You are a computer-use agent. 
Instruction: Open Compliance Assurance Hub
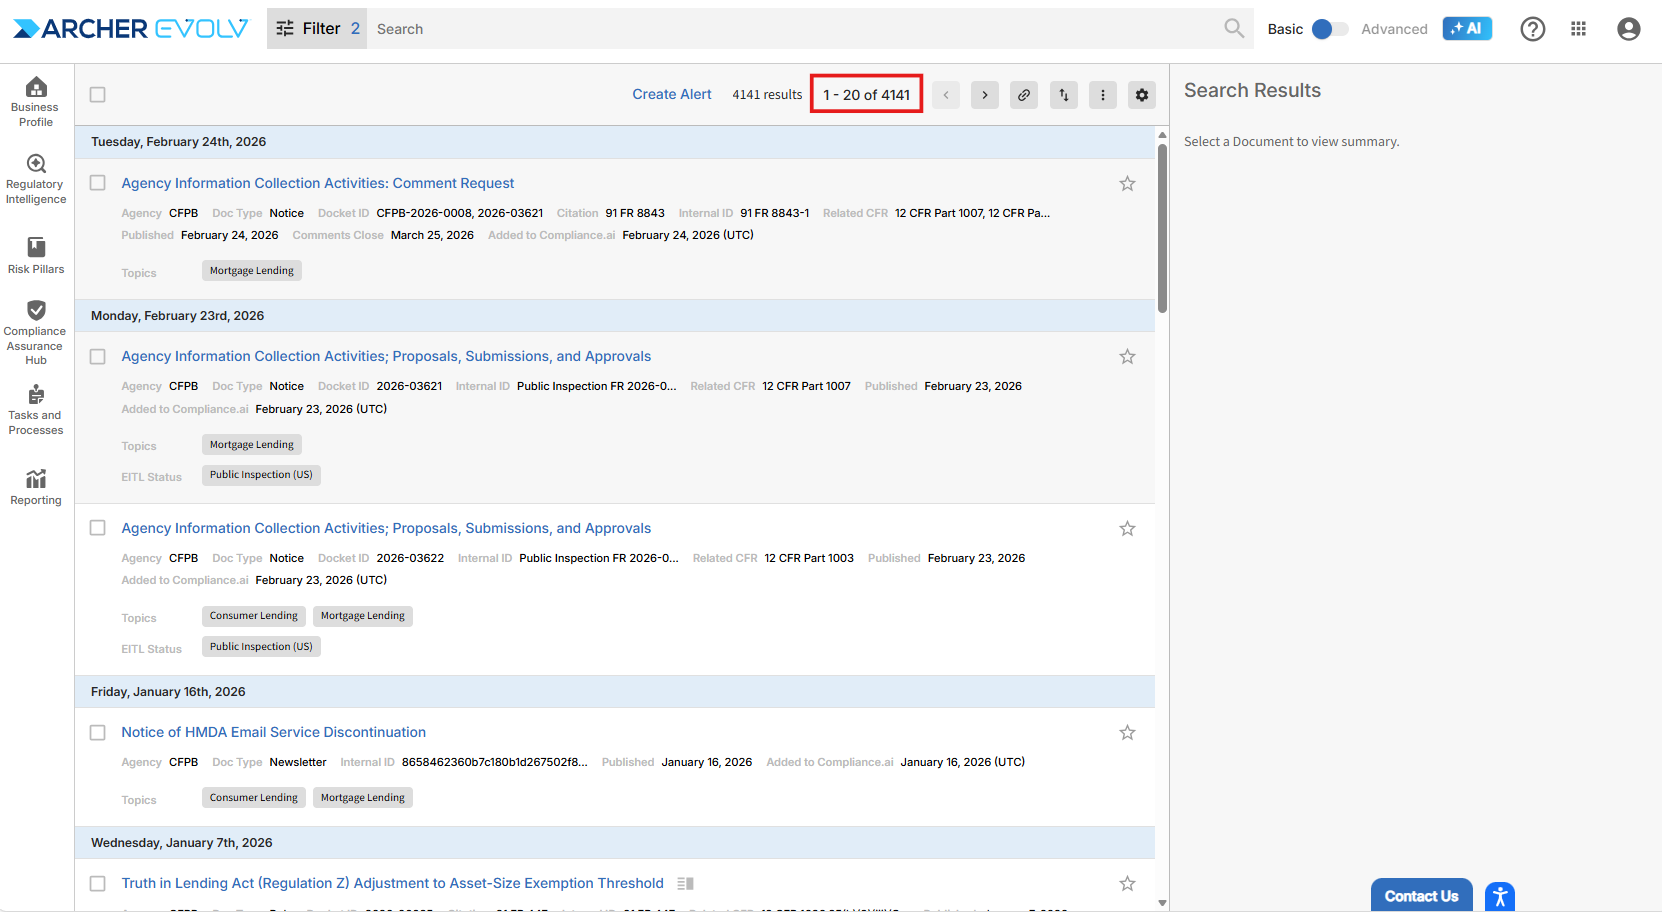36,331
